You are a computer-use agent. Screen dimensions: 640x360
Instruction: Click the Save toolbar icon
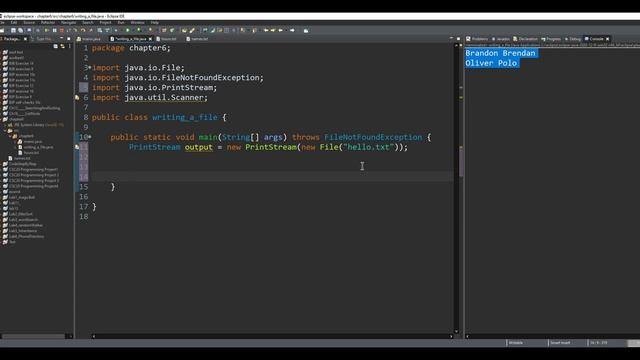[x=13, y=30]
